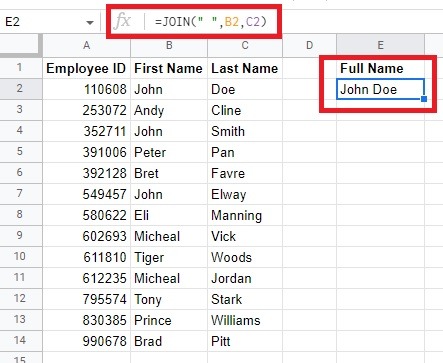This screenshot has height=363, width=443.
Task: Click cell with ID 253072
Action: (x=87, y=110)
